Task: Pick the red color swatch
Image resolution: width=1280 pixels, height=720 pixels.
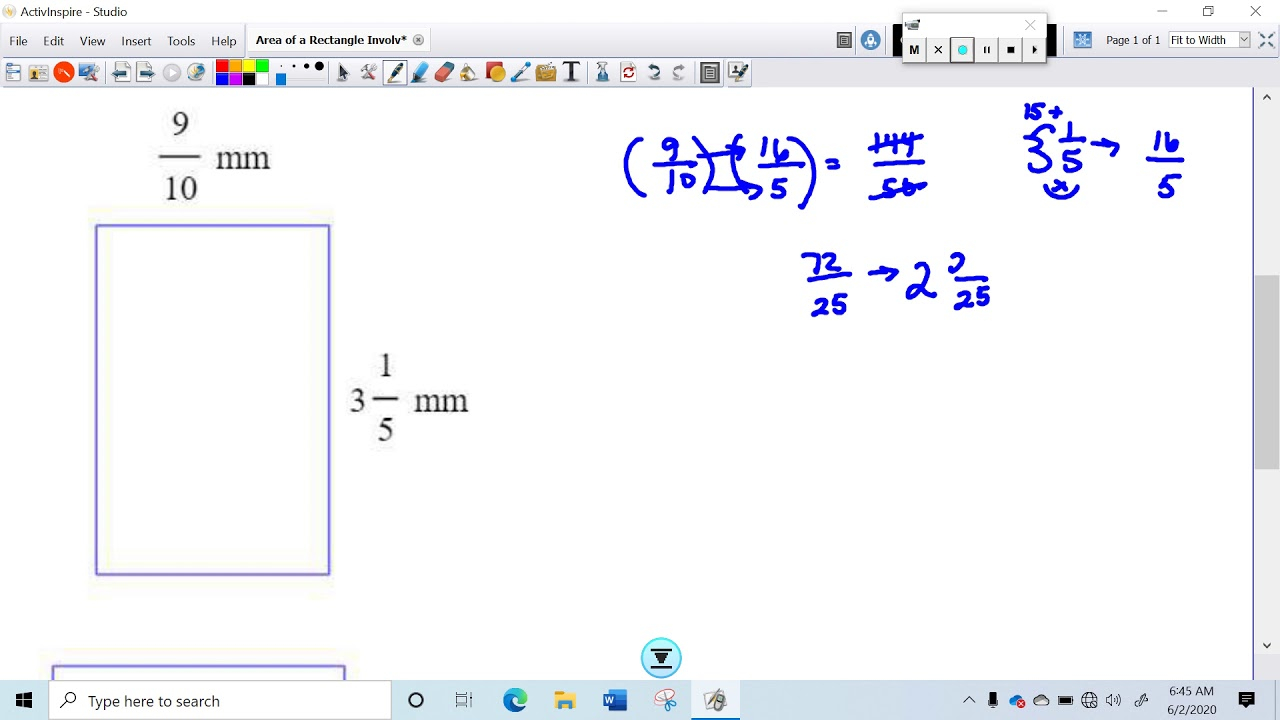Action: 222,66
